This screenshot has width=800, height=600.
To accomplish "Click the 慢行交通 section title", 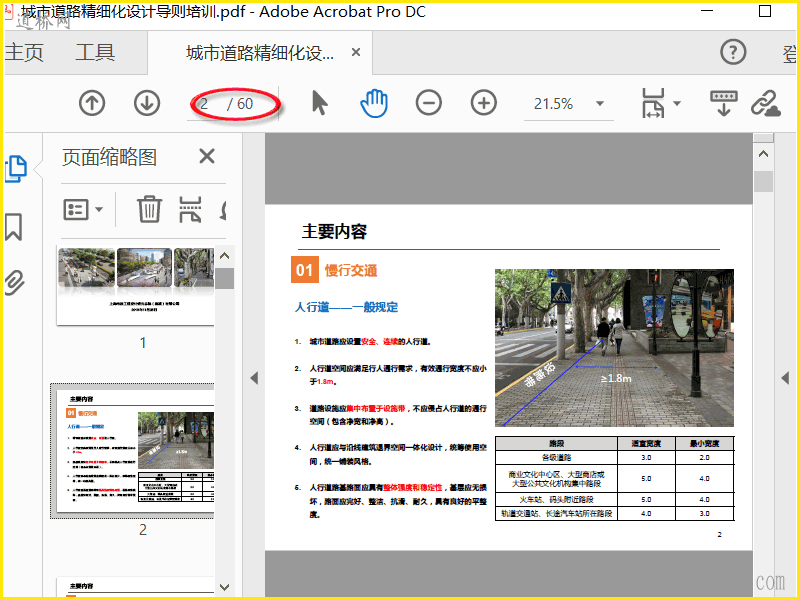I will 351,270.
